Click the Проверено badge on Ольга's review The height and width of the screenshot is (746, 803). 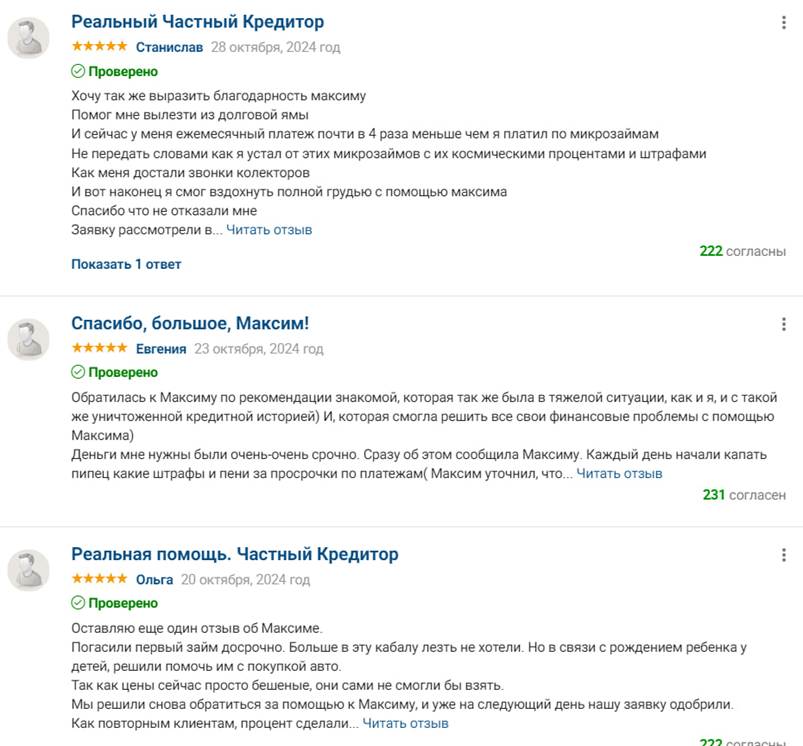click(115, 603)
